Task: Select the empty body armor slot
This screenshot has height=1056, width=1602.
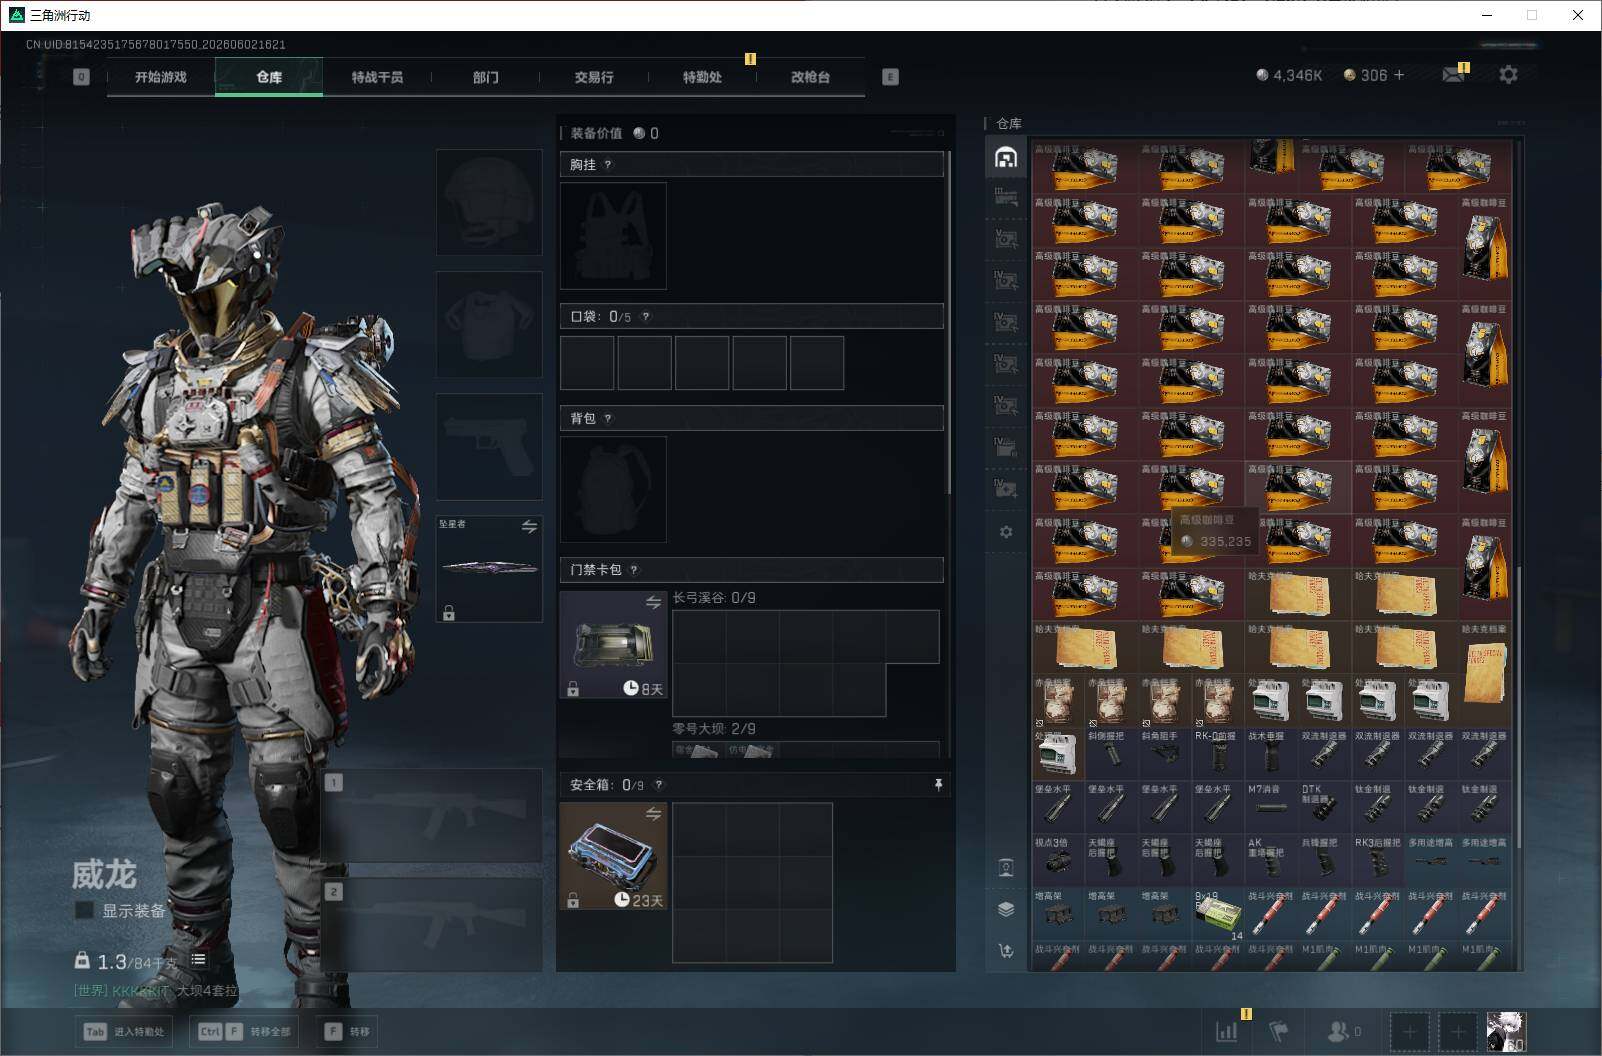Action: click(489, 323)
